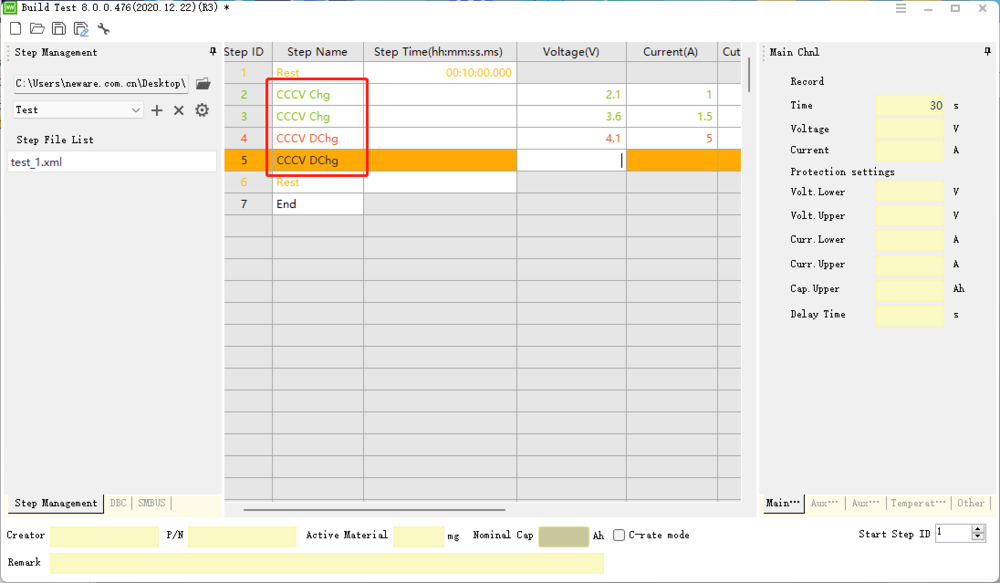Create a new step file from toolbar
Viewport: 1000px width, 583px height.
click(x=15, y=29)
